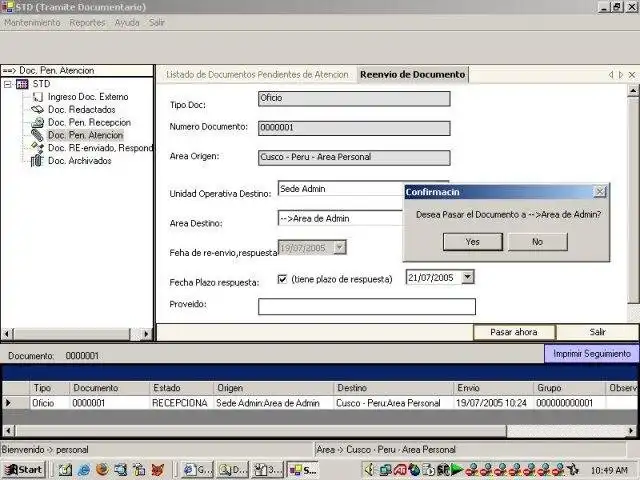Viewport: 640px width, 480px height.
Task: Close the document tab panel X
Action: (632, 75)
